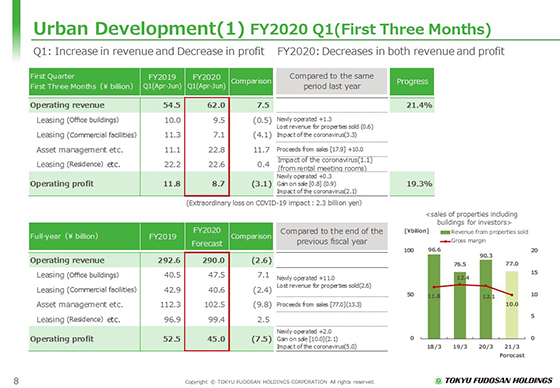This screenshot has height=388, width=560.
Task: Click the slide title 'Urban Development(1)'
Action: coord(139,29)
